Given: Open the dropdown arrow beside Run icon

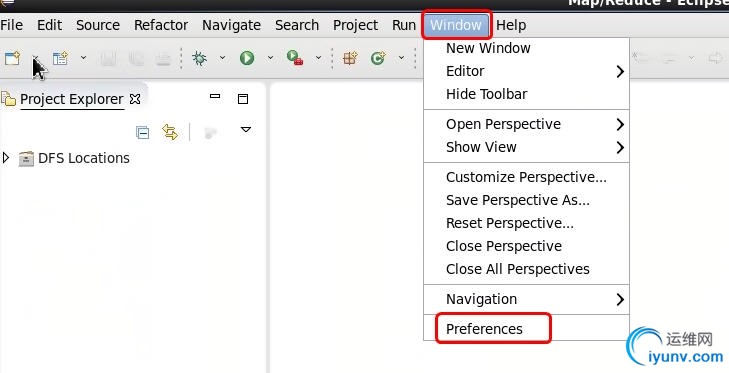Looking at the screenshot, I should click(x=270, y=58).
